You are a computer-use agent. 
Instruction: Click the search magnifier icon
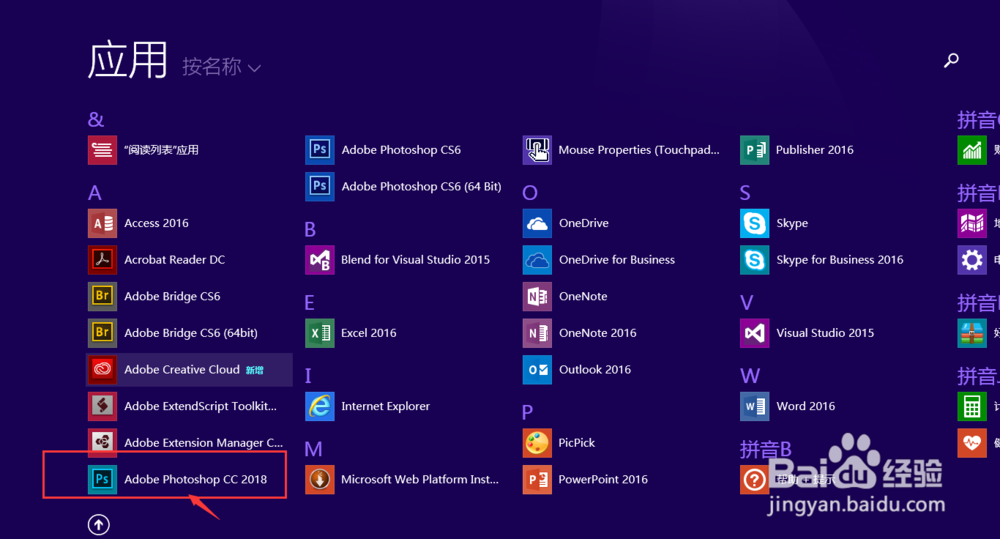tap(951, 60)
